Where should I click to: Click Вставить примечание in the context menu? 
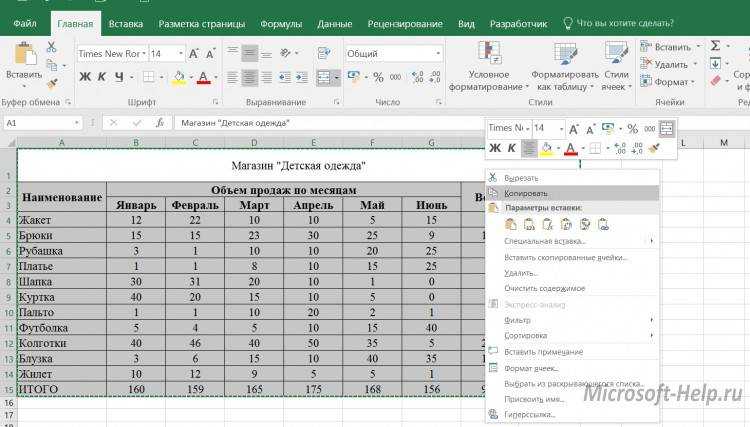coord(572,352)
